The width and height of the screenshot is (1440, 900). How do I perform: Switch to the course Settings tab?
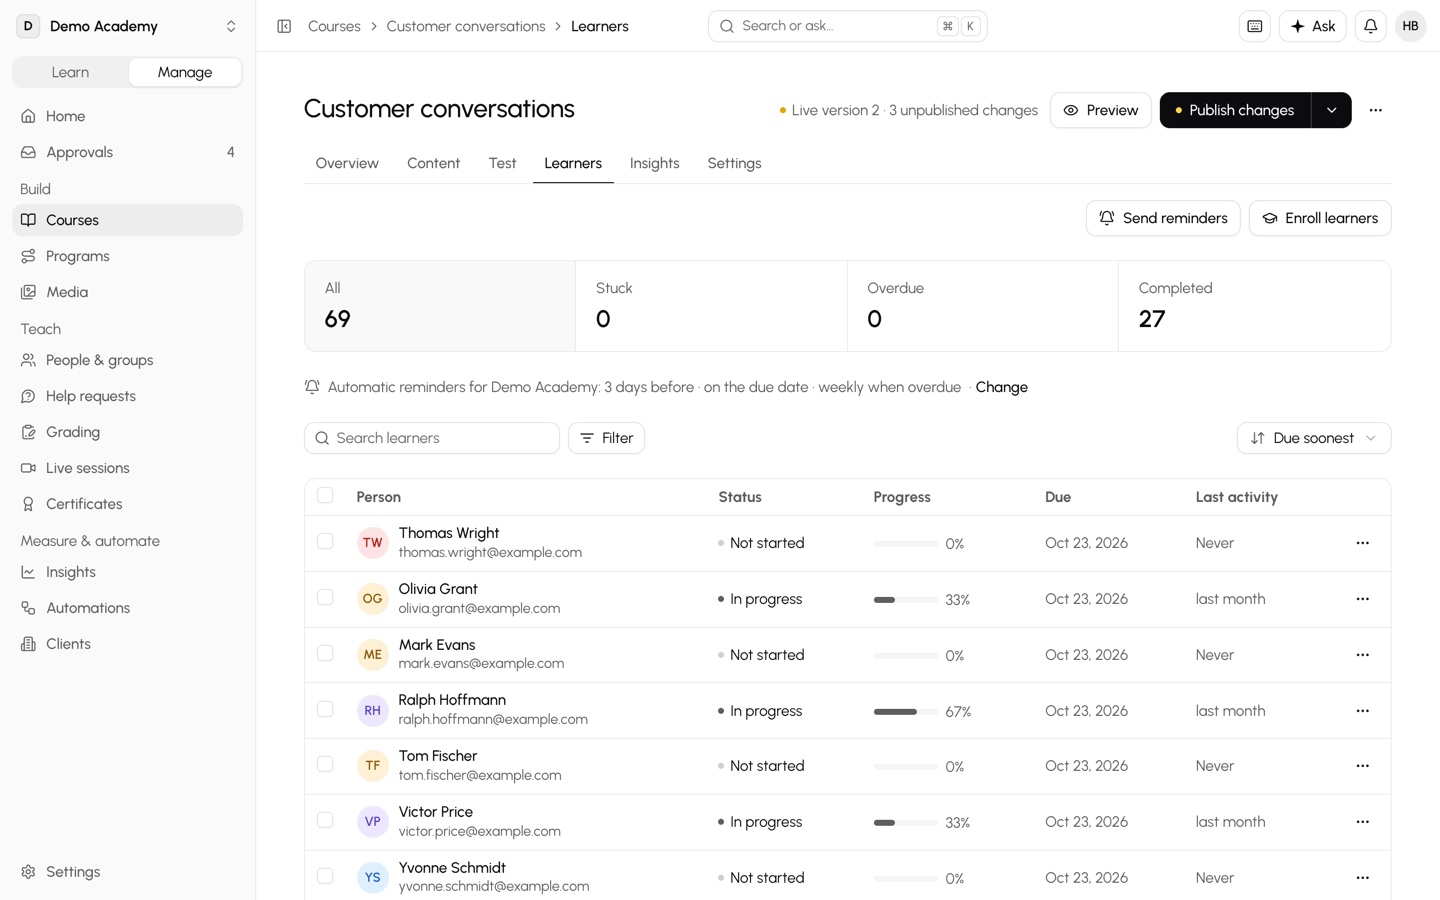[734, 163]
